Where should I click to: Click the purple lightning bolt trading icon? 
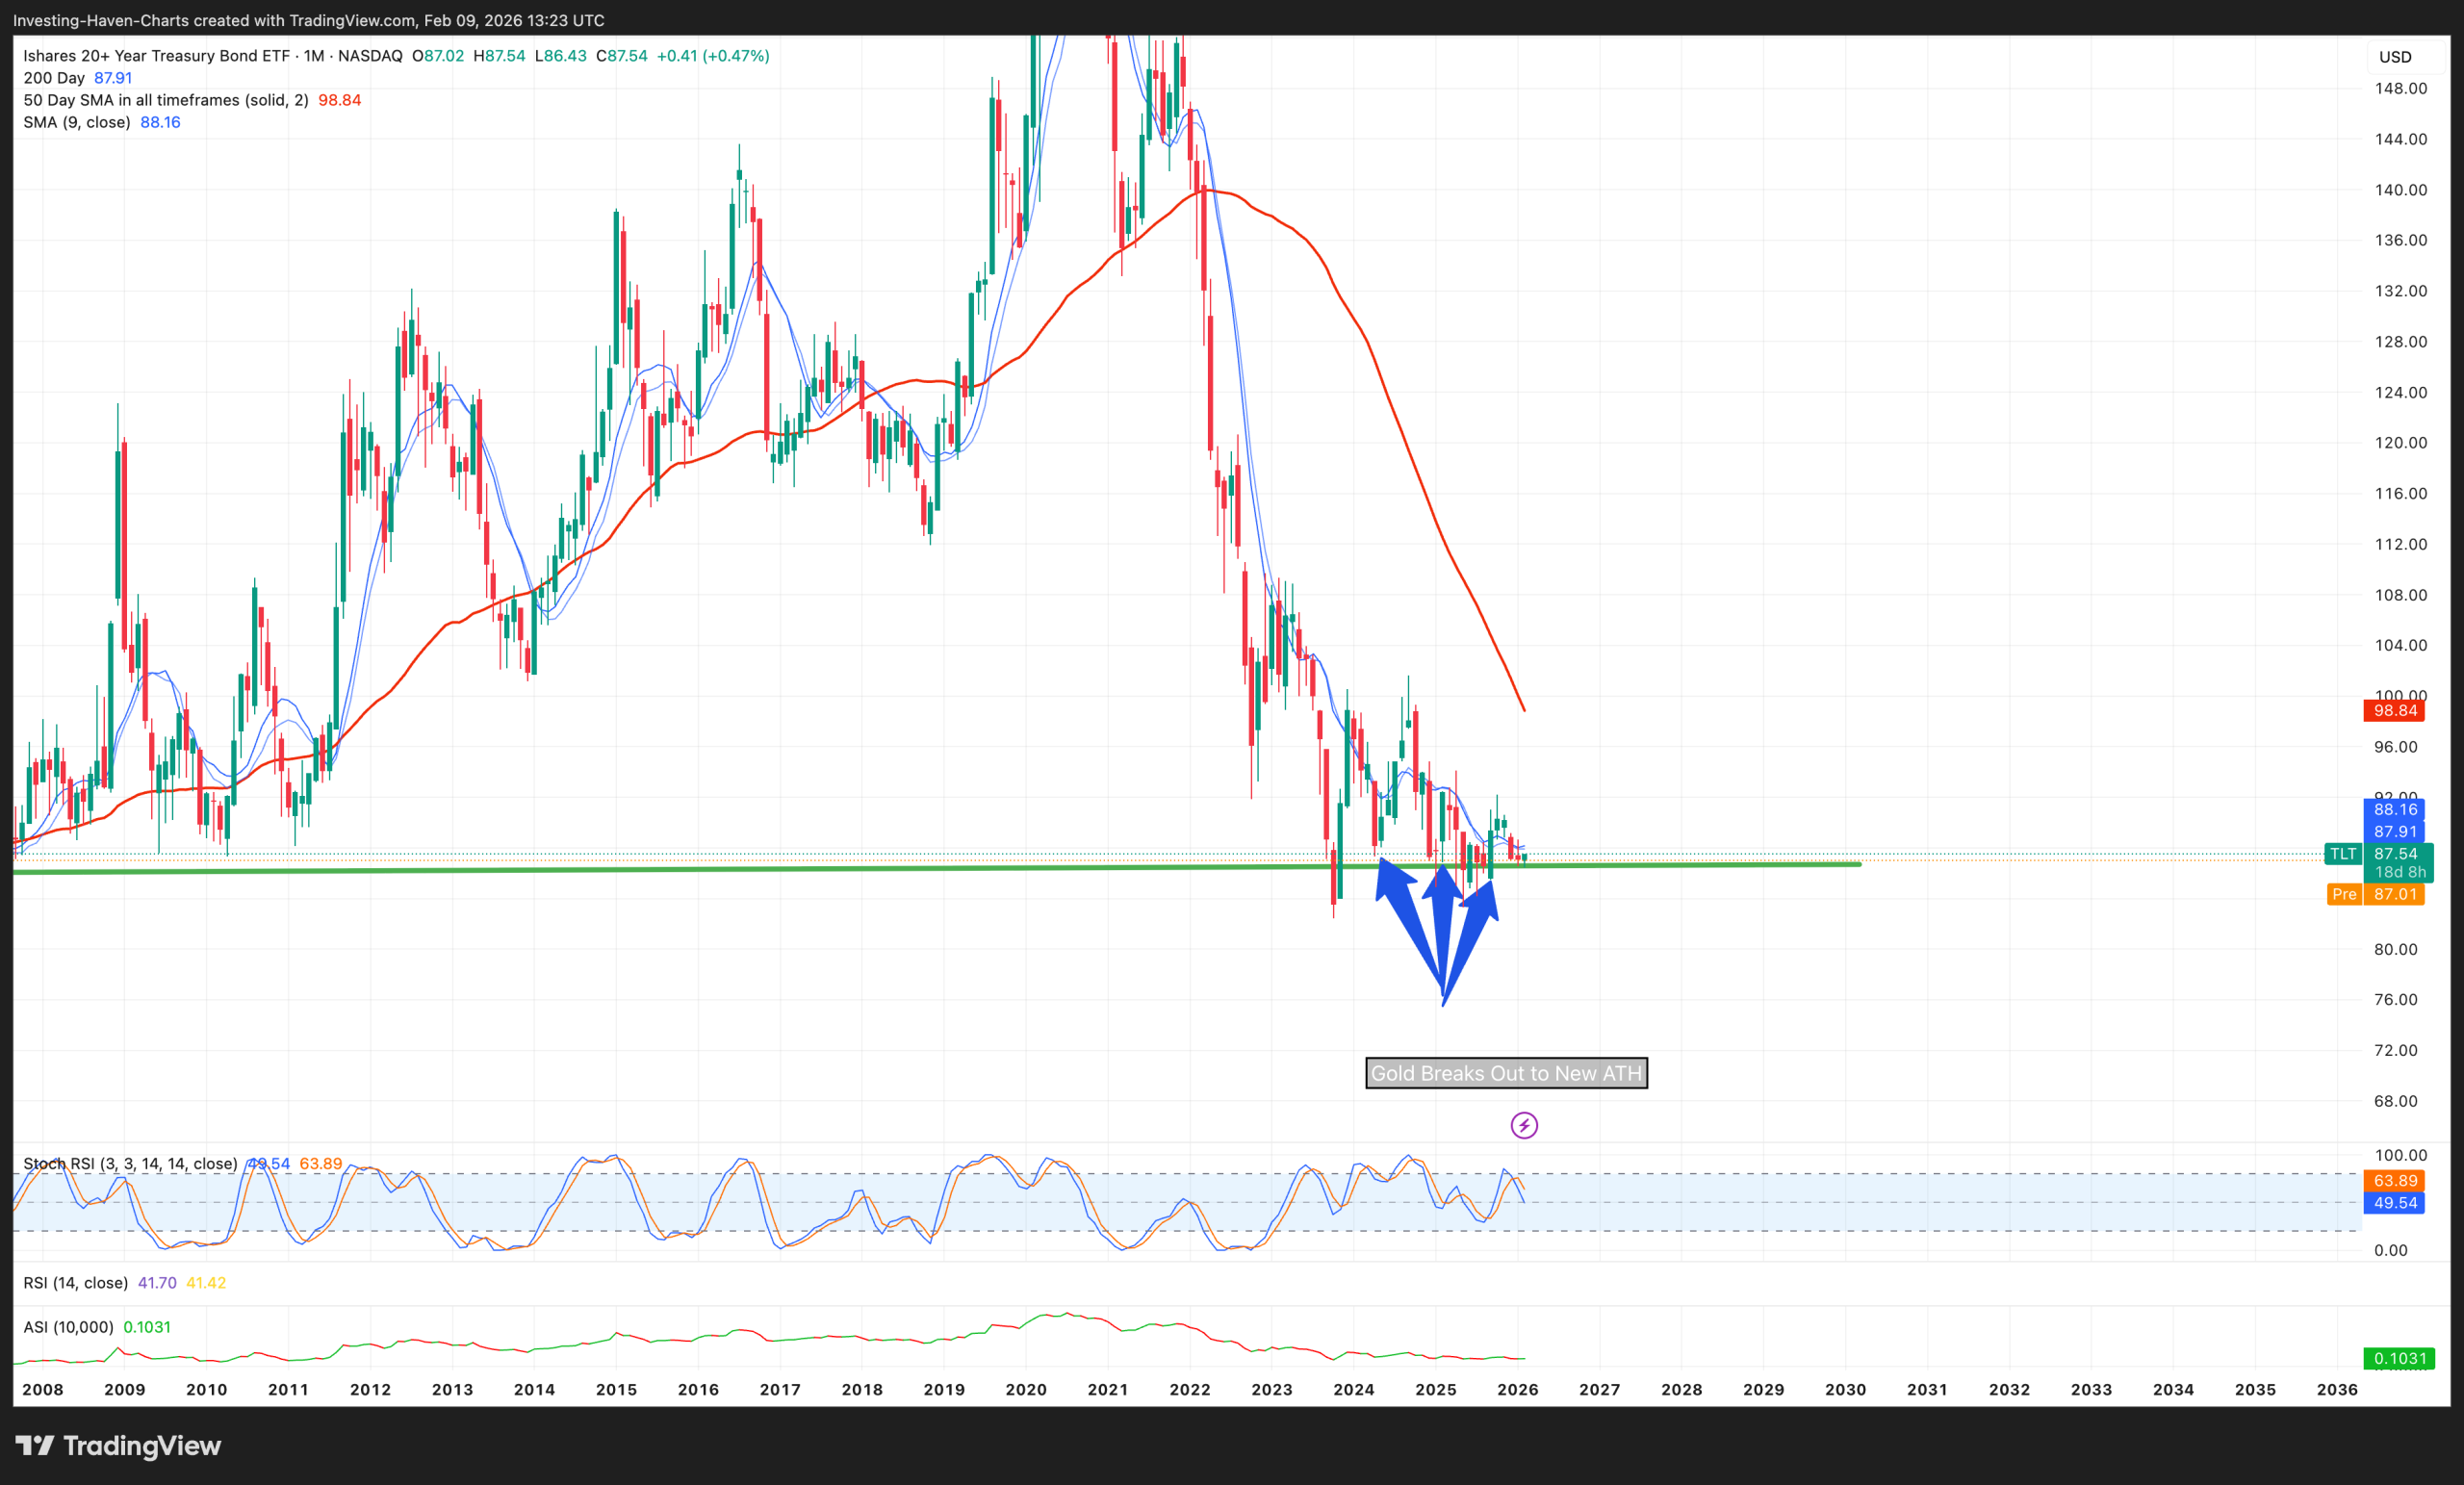[1523, 1125]
